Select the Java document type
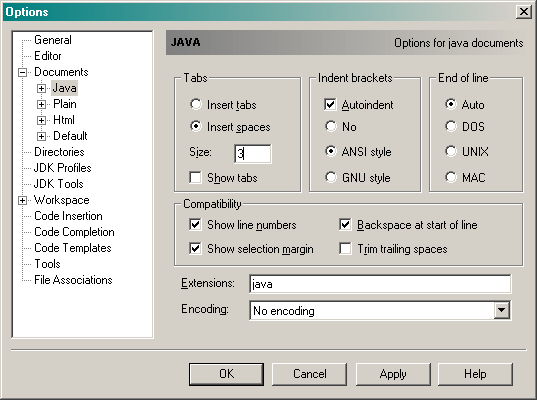The width and height of the screenshot is (537, 400). (x=64, y=88)
